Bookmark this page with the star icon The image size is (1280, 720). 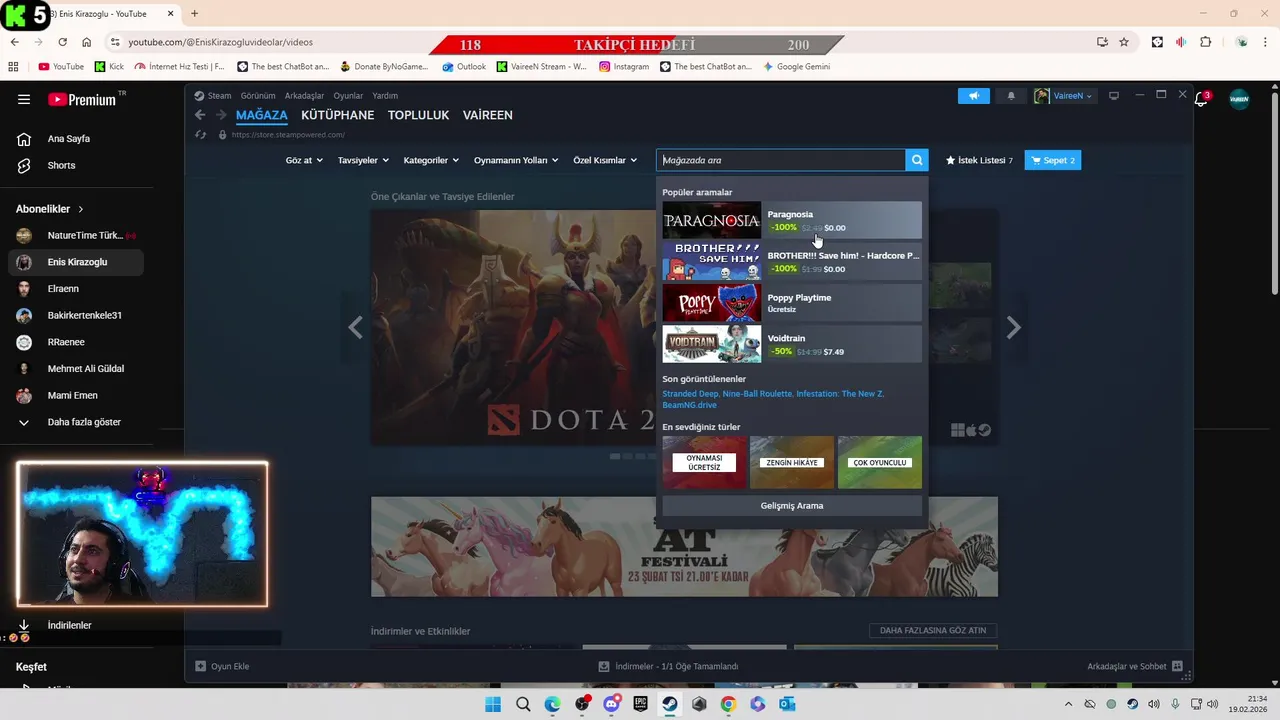(x=1124, y=42)
